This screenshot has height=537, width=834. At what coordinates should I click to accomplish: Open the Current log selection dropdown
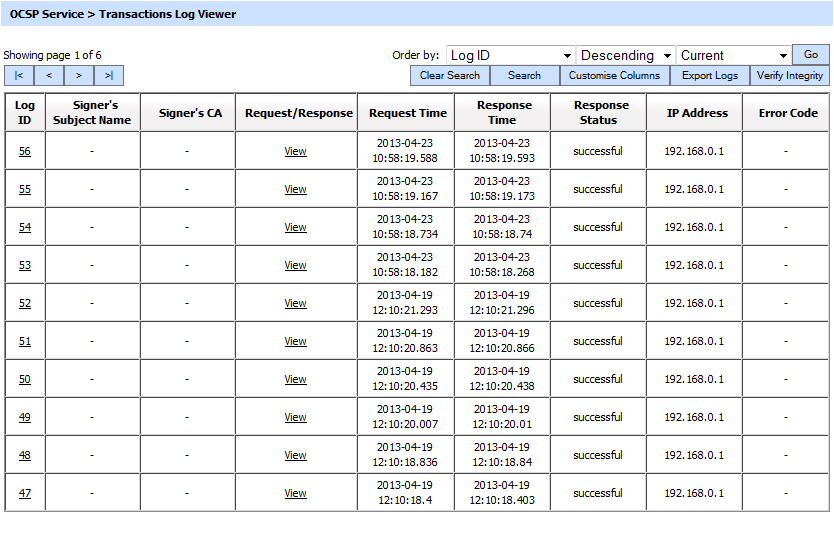(x=734, y=56)
